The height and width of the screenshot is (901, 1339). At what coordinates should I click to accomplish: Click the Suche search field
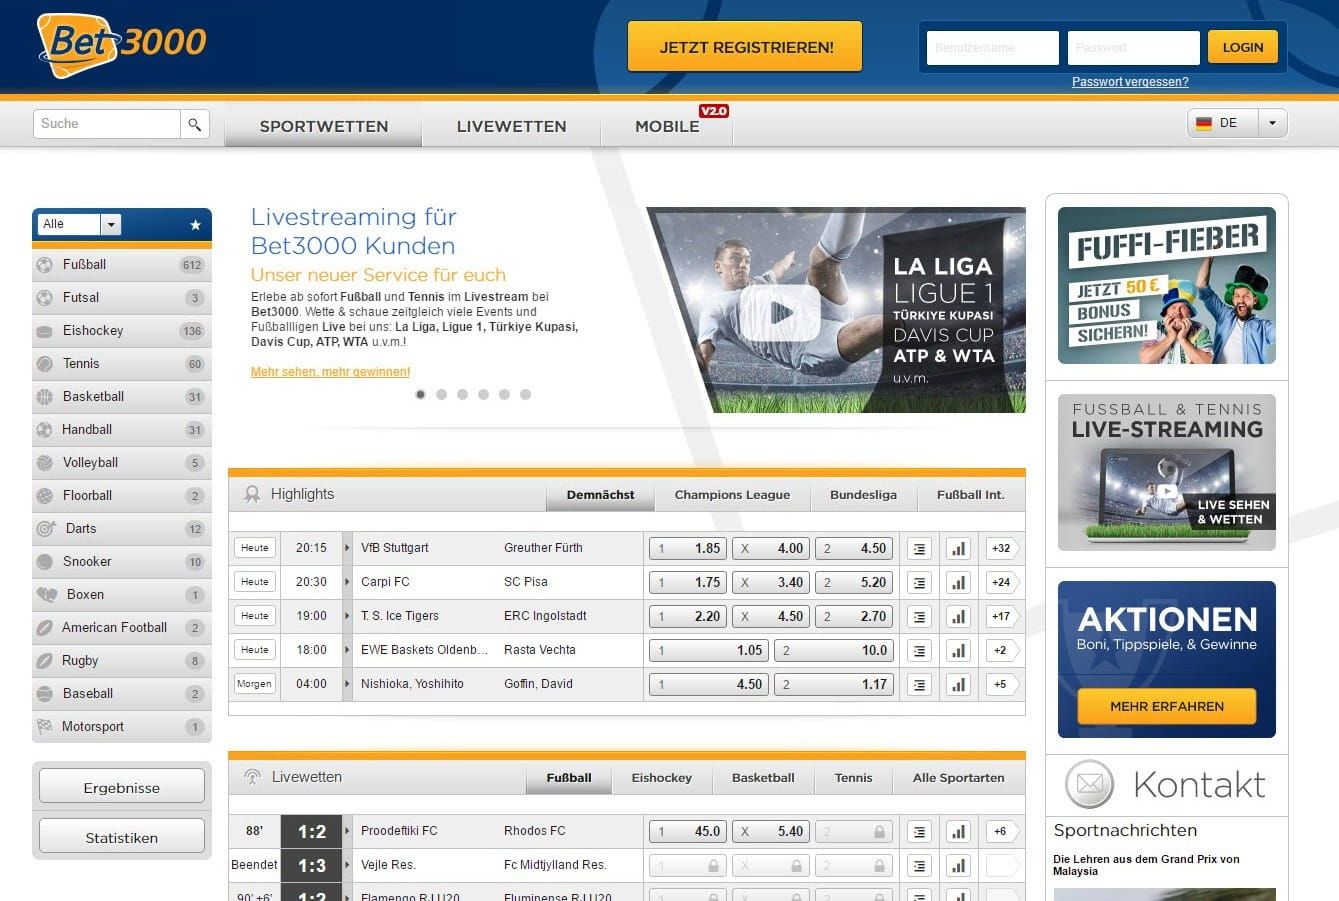[107, 124]
